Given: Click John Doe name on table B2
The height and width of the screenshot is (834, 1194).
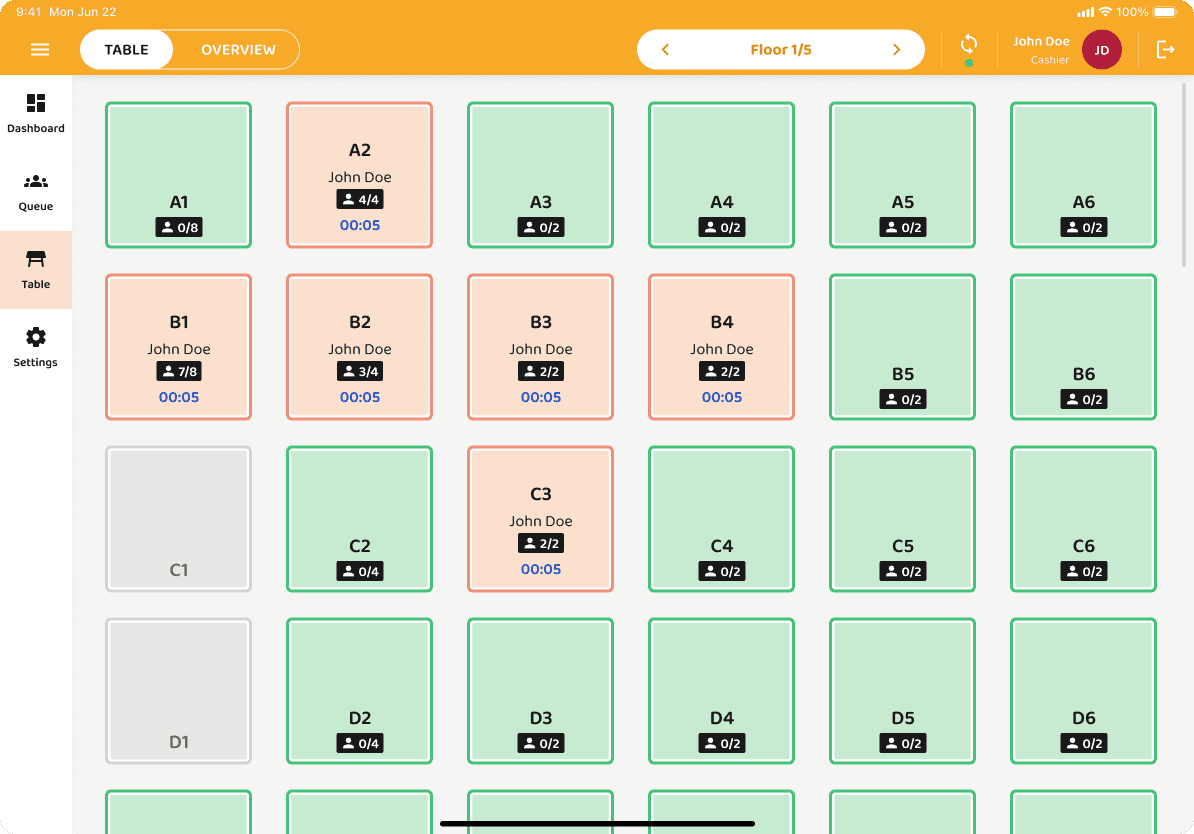Looking at the screenshot, I should pyautogui.click(x=359, y=349).
